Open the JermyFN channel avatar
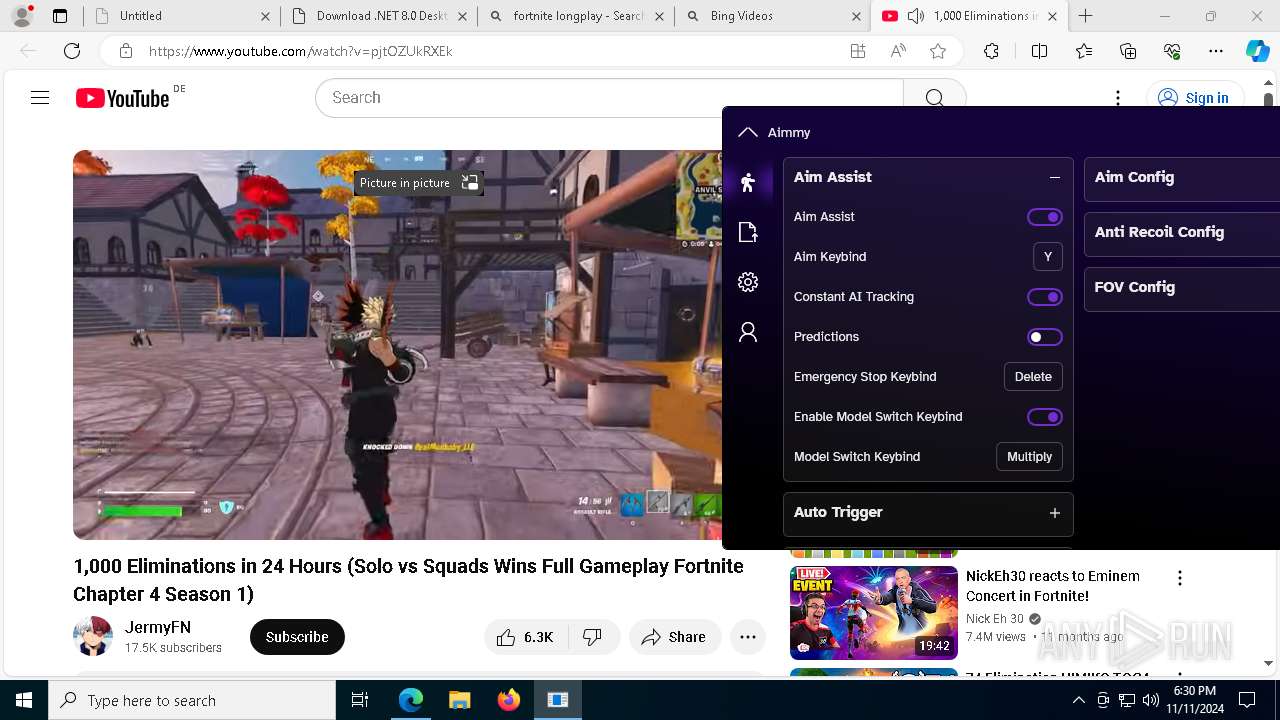Viewport: 1280px width, 720px height. 93,637
